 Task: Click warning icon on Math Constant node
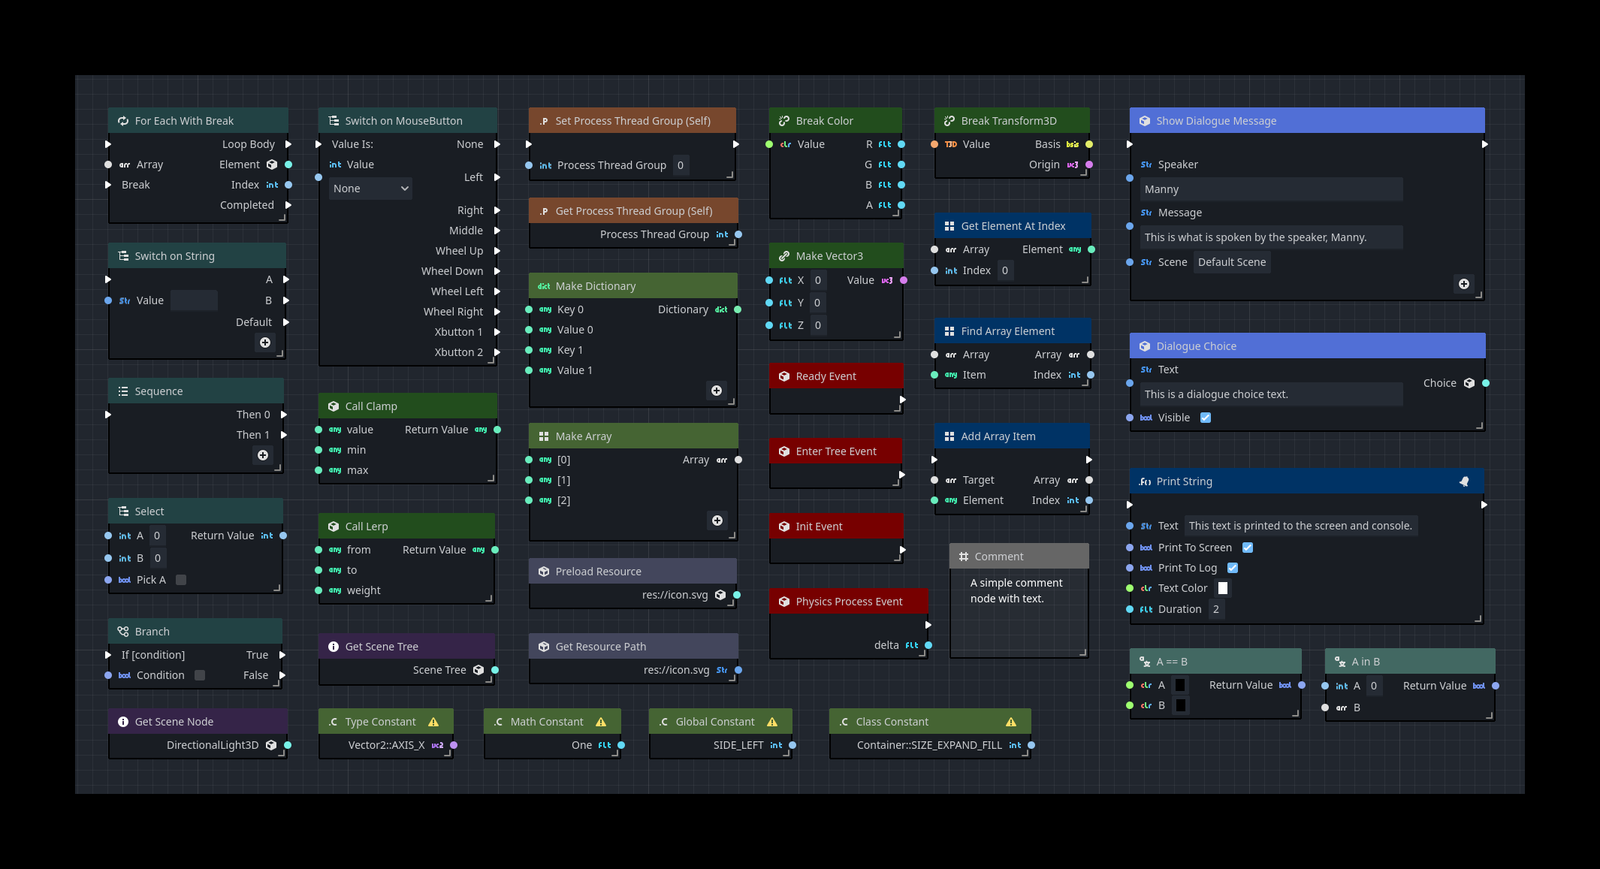[601, 722]
